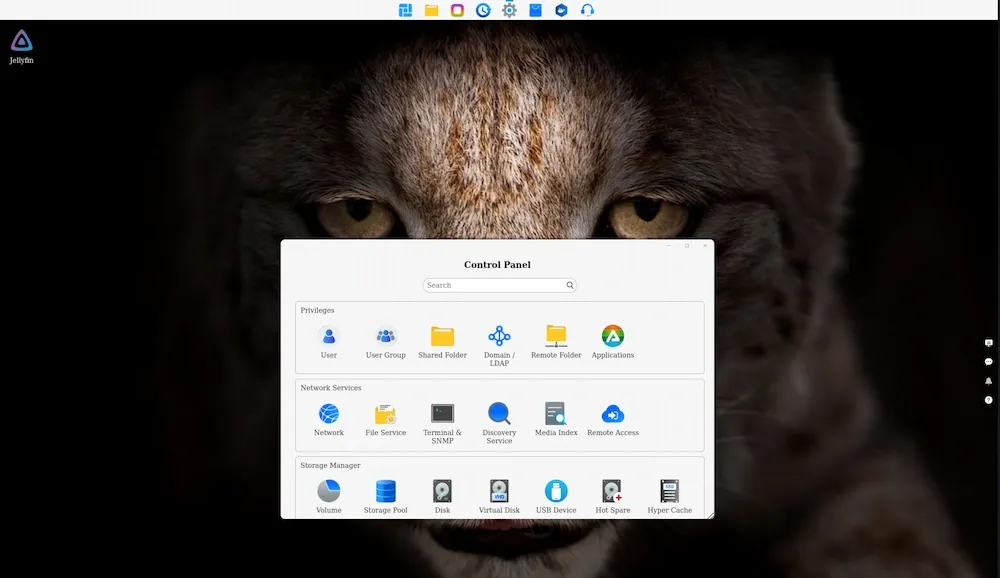The height and width of the screenshot is (578, 1000).
Task: Click inside the Control Panel search field
Action: (495, 285)
